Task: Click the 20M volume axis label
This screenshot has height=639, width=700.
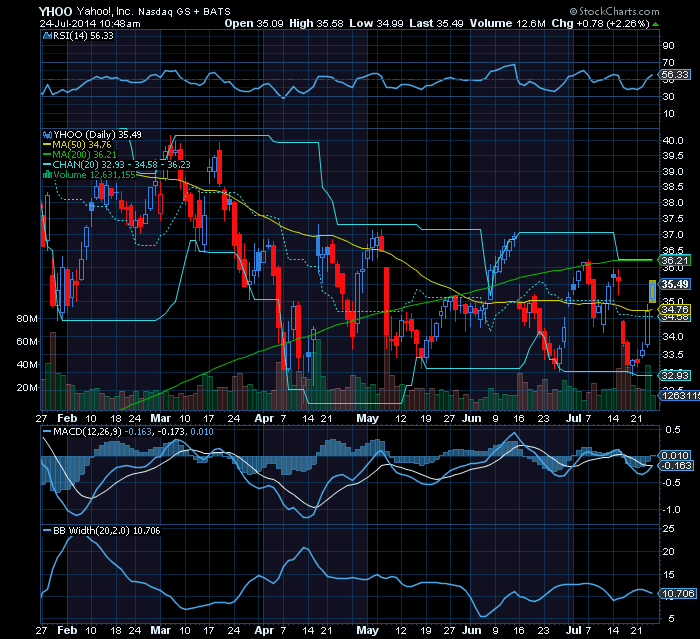Action: coord(27,388)
